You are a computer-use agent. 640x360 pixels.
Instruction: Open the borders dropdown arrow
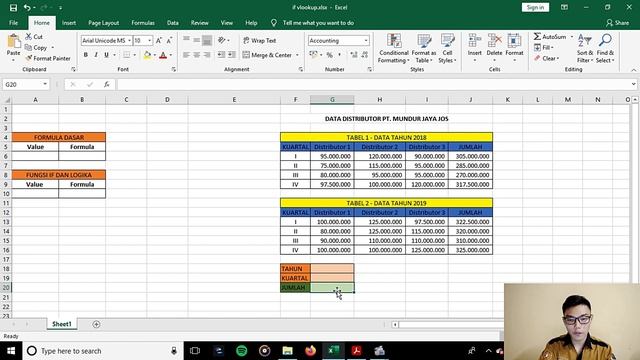point(134,55)
